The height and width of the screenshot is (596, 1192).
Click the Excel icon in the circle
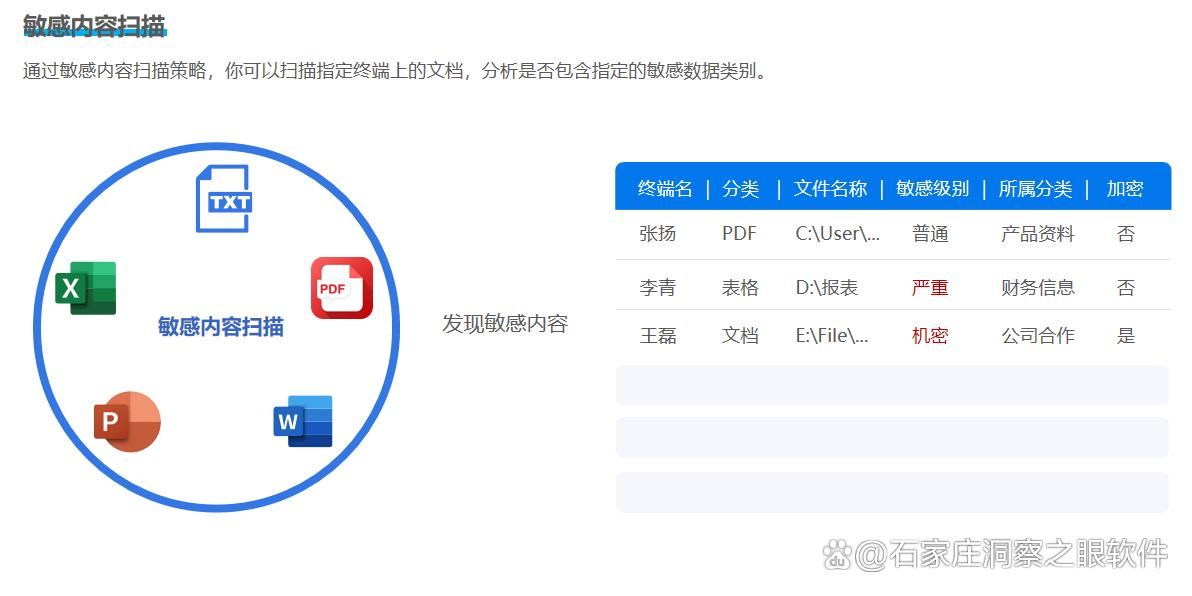(x=85, y=287)
